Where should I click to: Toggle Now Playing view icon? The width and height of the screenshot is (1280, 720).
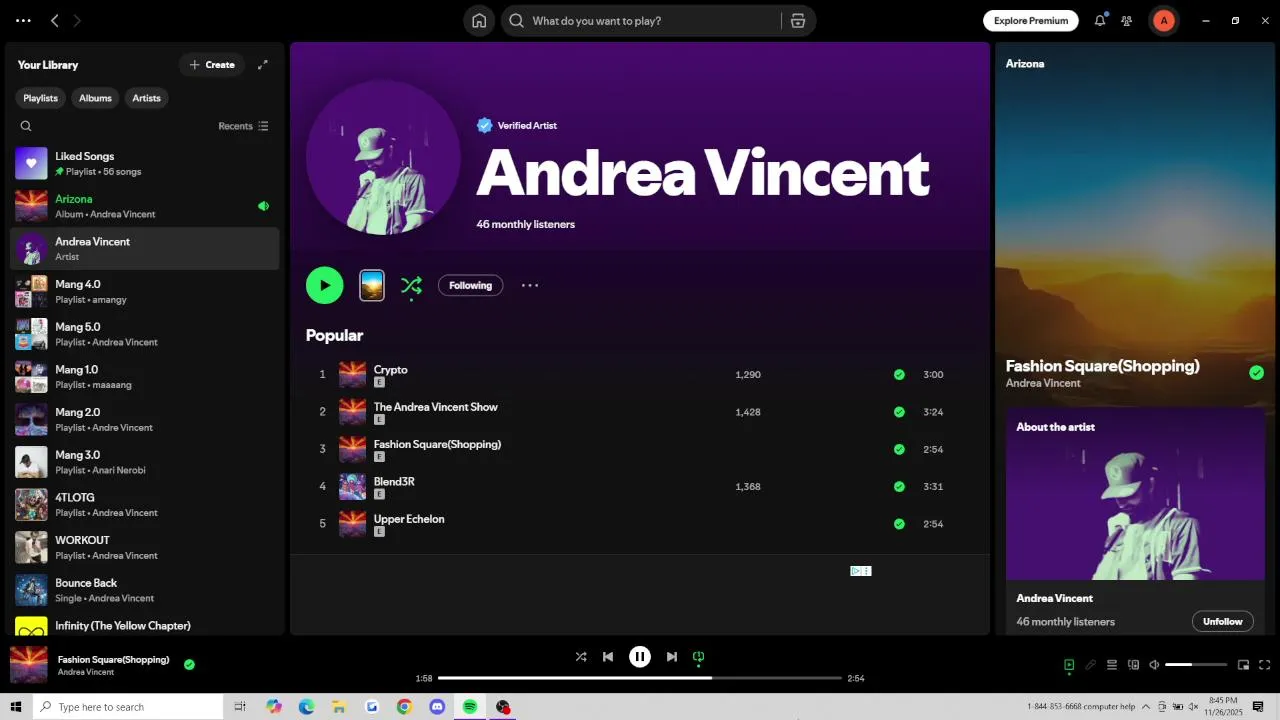(1069, 665)
